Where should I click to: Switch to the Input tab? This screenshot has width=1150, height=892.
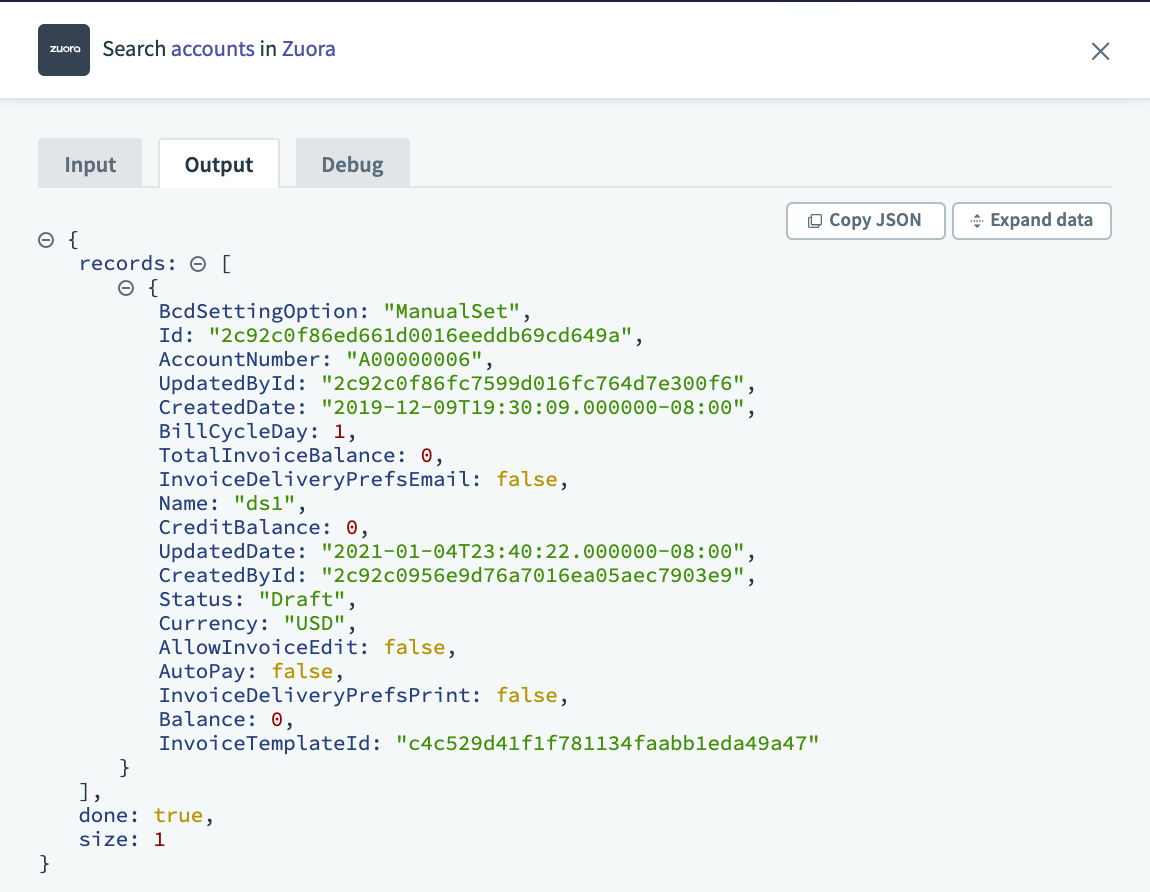pos(89,164)
